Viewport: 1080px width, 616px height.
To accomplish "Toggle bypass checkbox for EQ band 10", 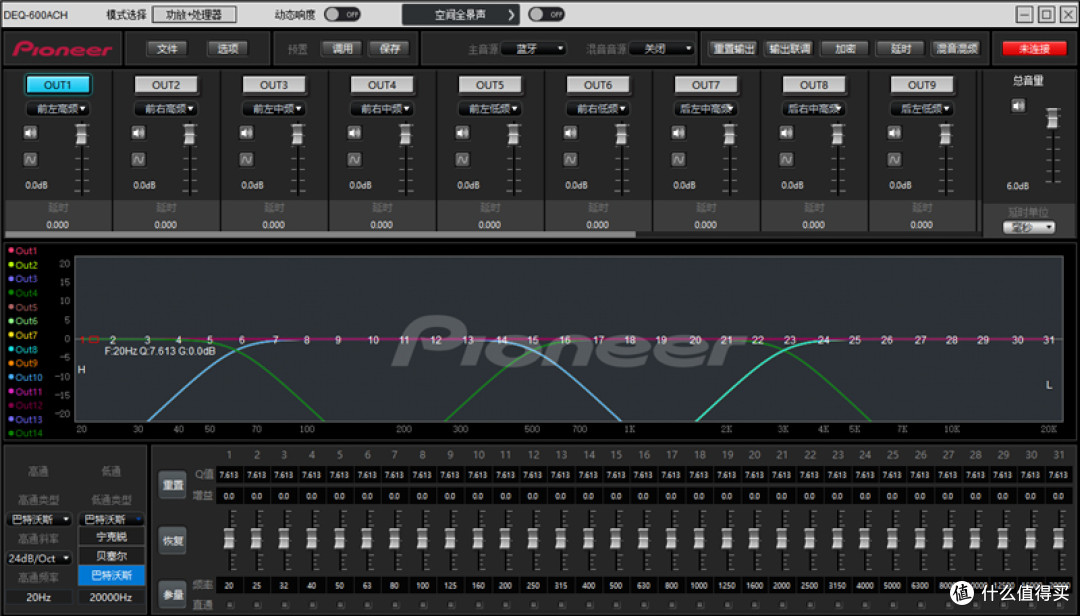I will pyautogui.click(x=478, y=605).
